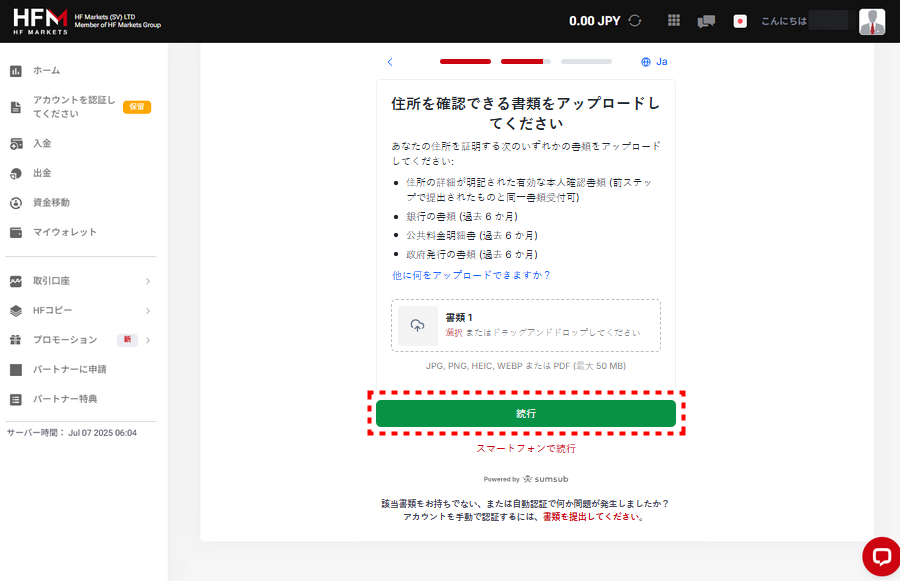This screenshot has height=581, width=900.
Task: Refresh the 0.00 JPY balance
Action: point(634,21)
